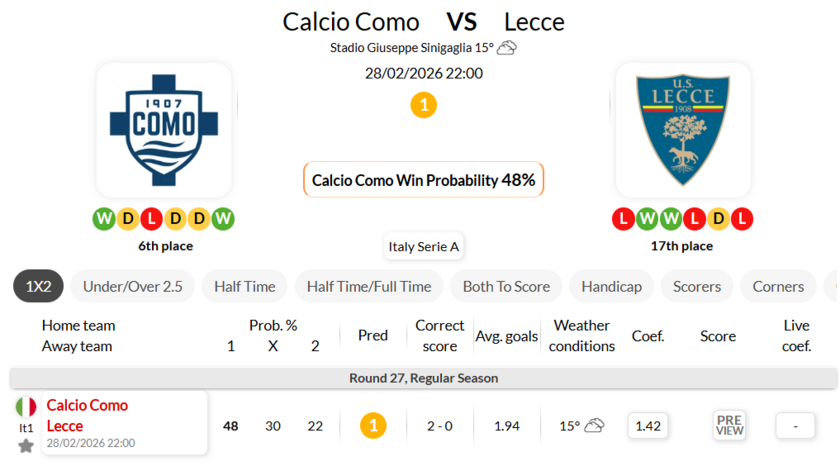Click the orange prediction 1 badge below date

[x=424, y=104]
